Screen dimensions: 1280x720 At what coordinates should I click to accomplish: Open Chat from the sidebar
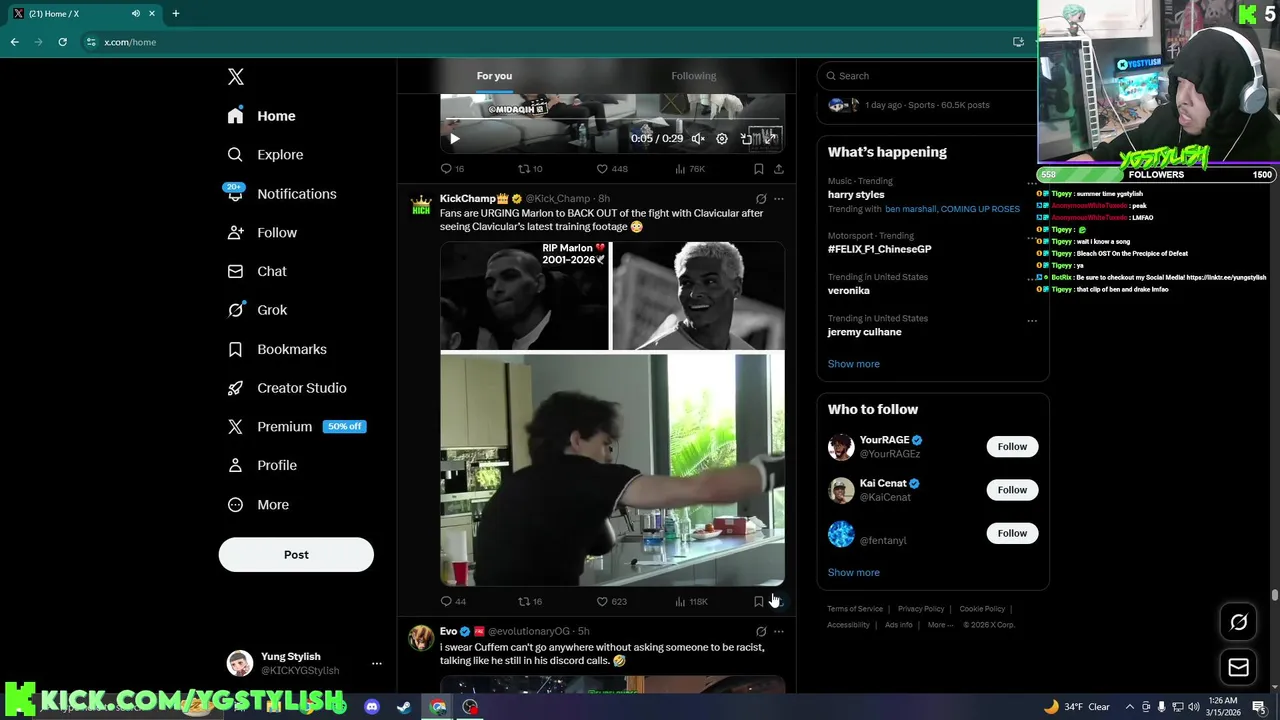[257, 271]
